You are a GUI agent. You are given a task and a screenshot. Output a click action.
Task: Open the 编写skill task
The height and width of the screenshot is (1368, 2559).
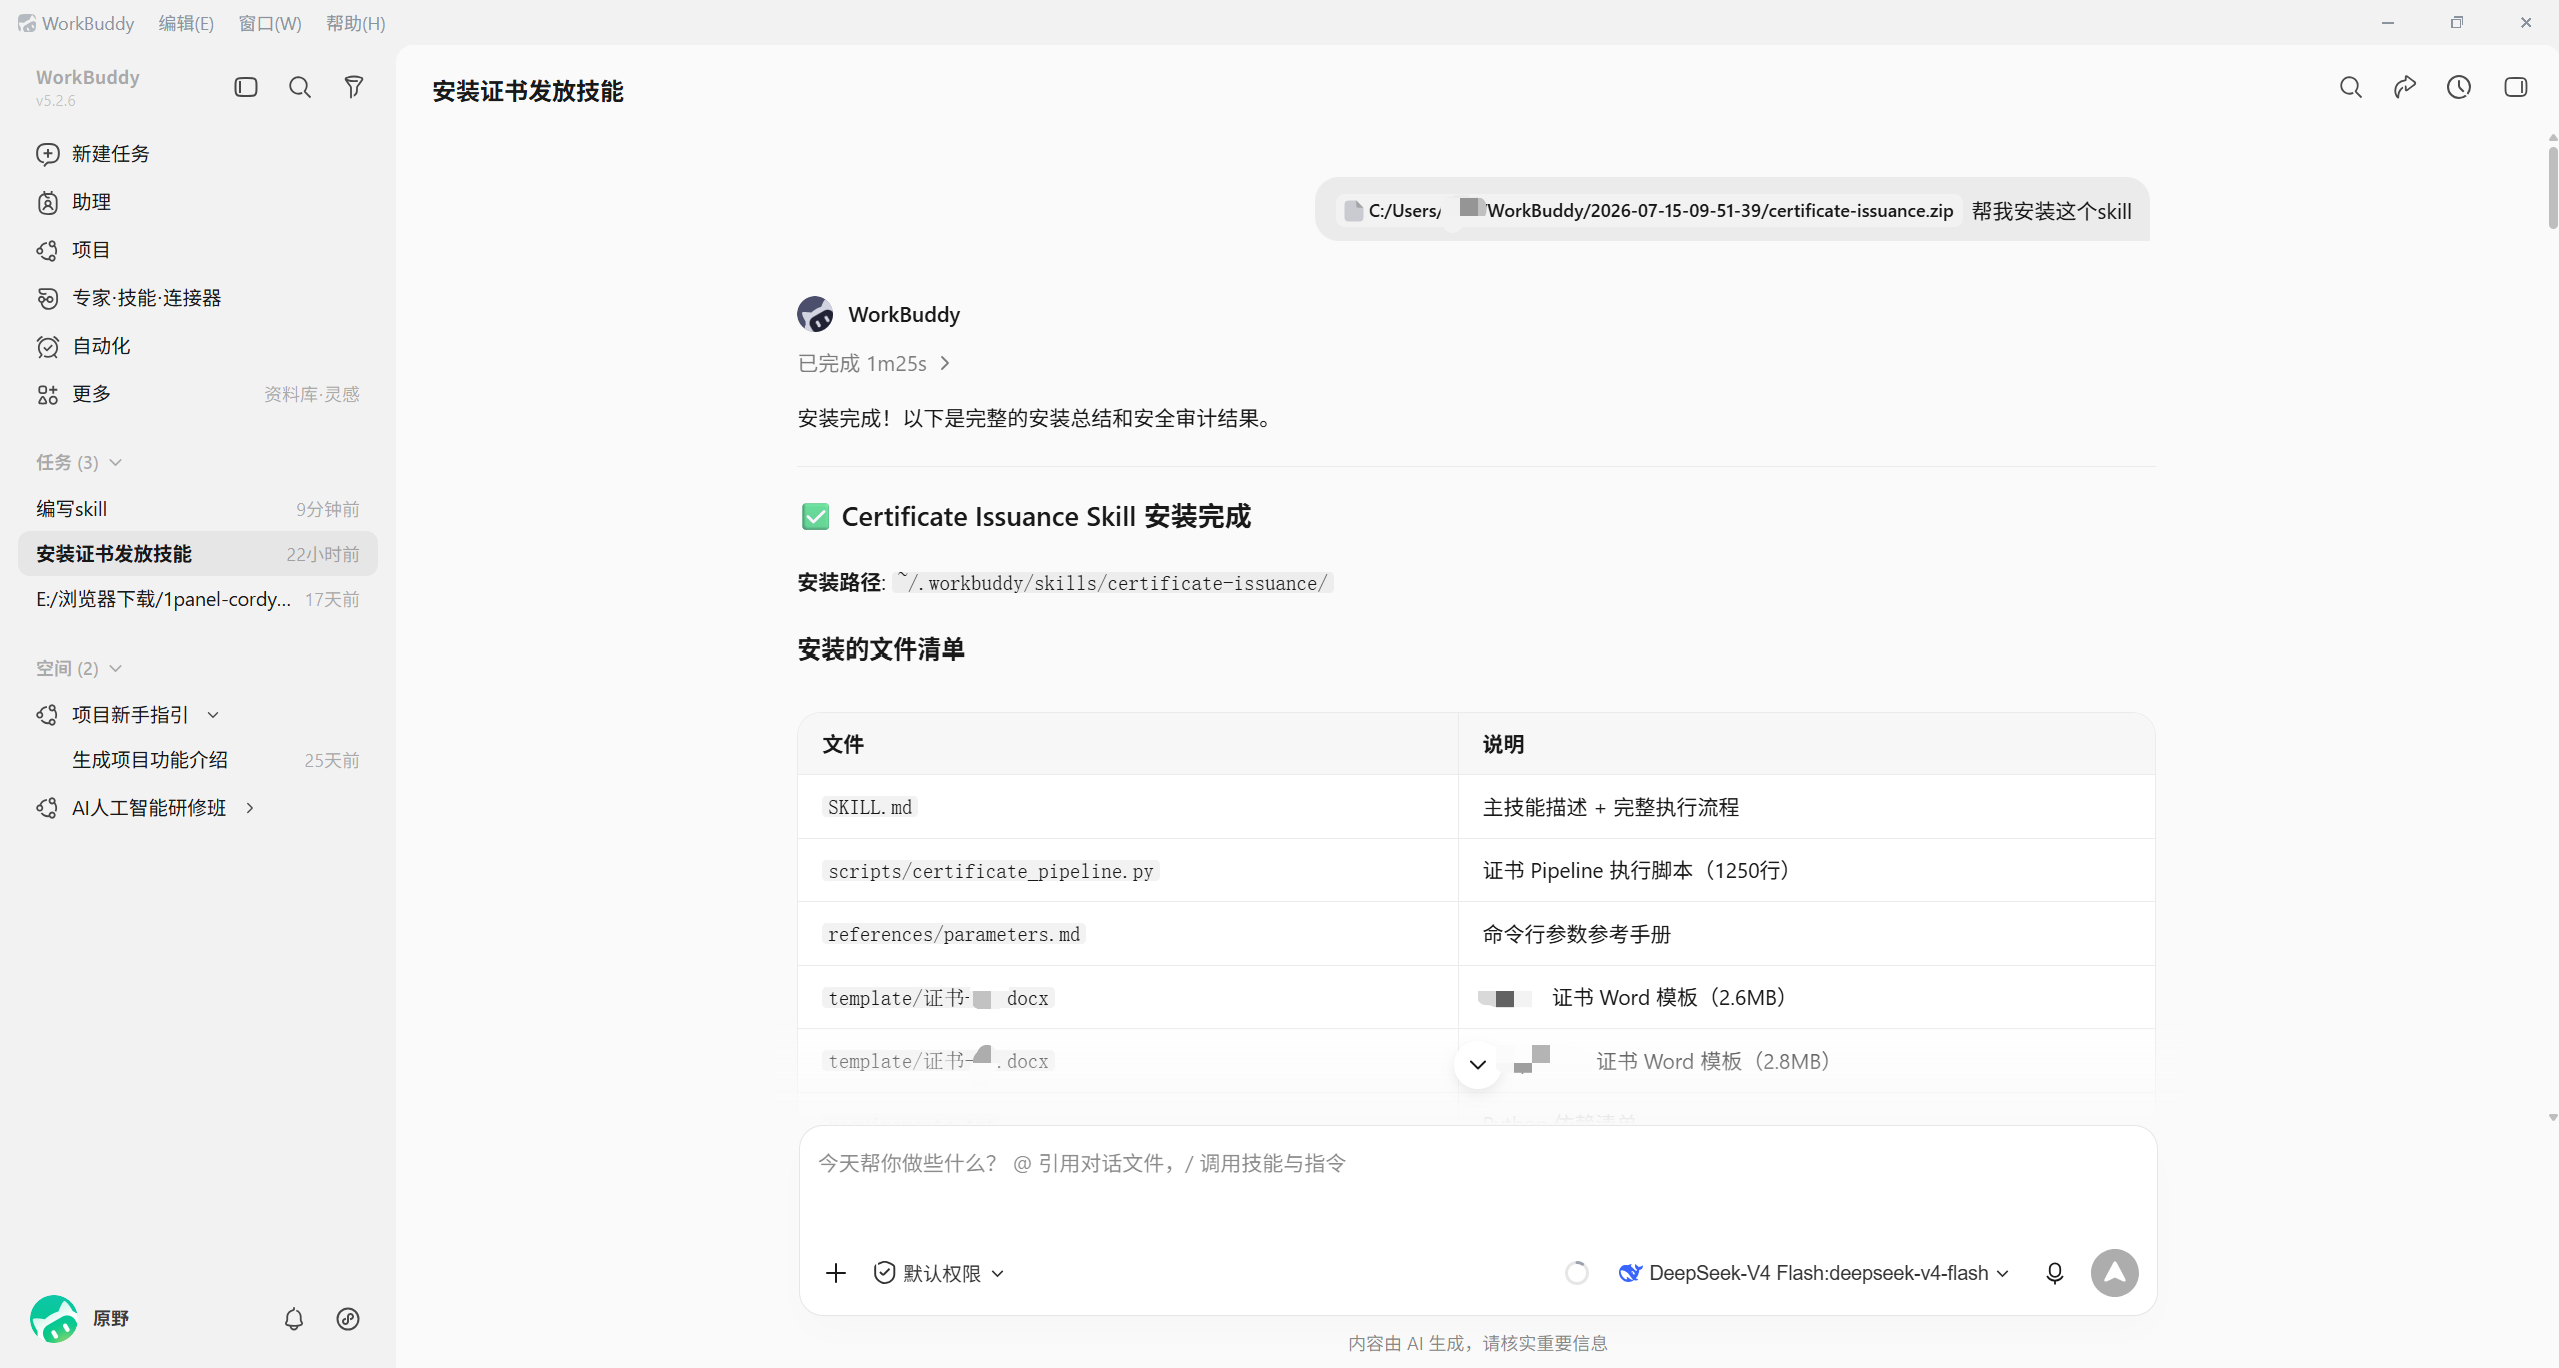point(198,509)
